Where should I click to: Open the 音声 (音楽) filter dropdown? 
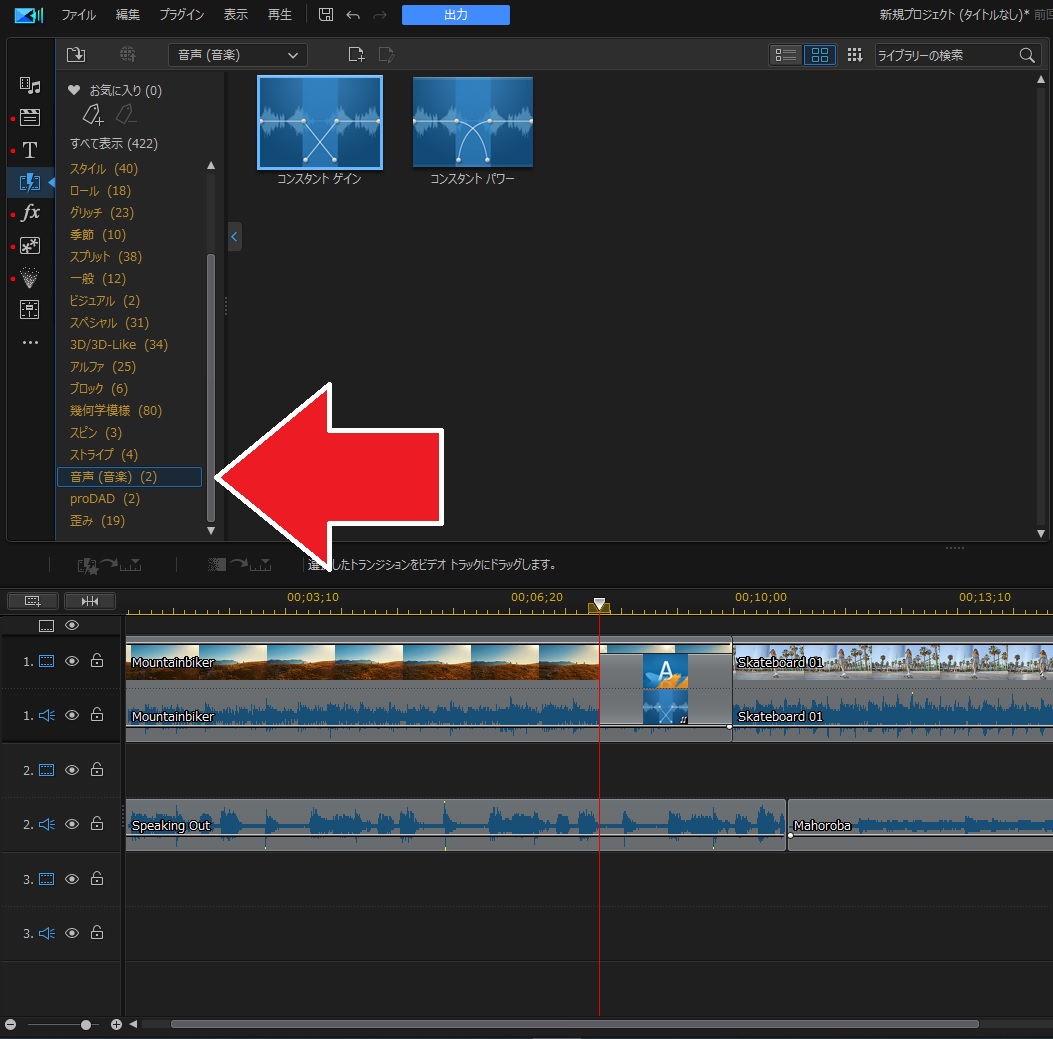click(237, 55)
